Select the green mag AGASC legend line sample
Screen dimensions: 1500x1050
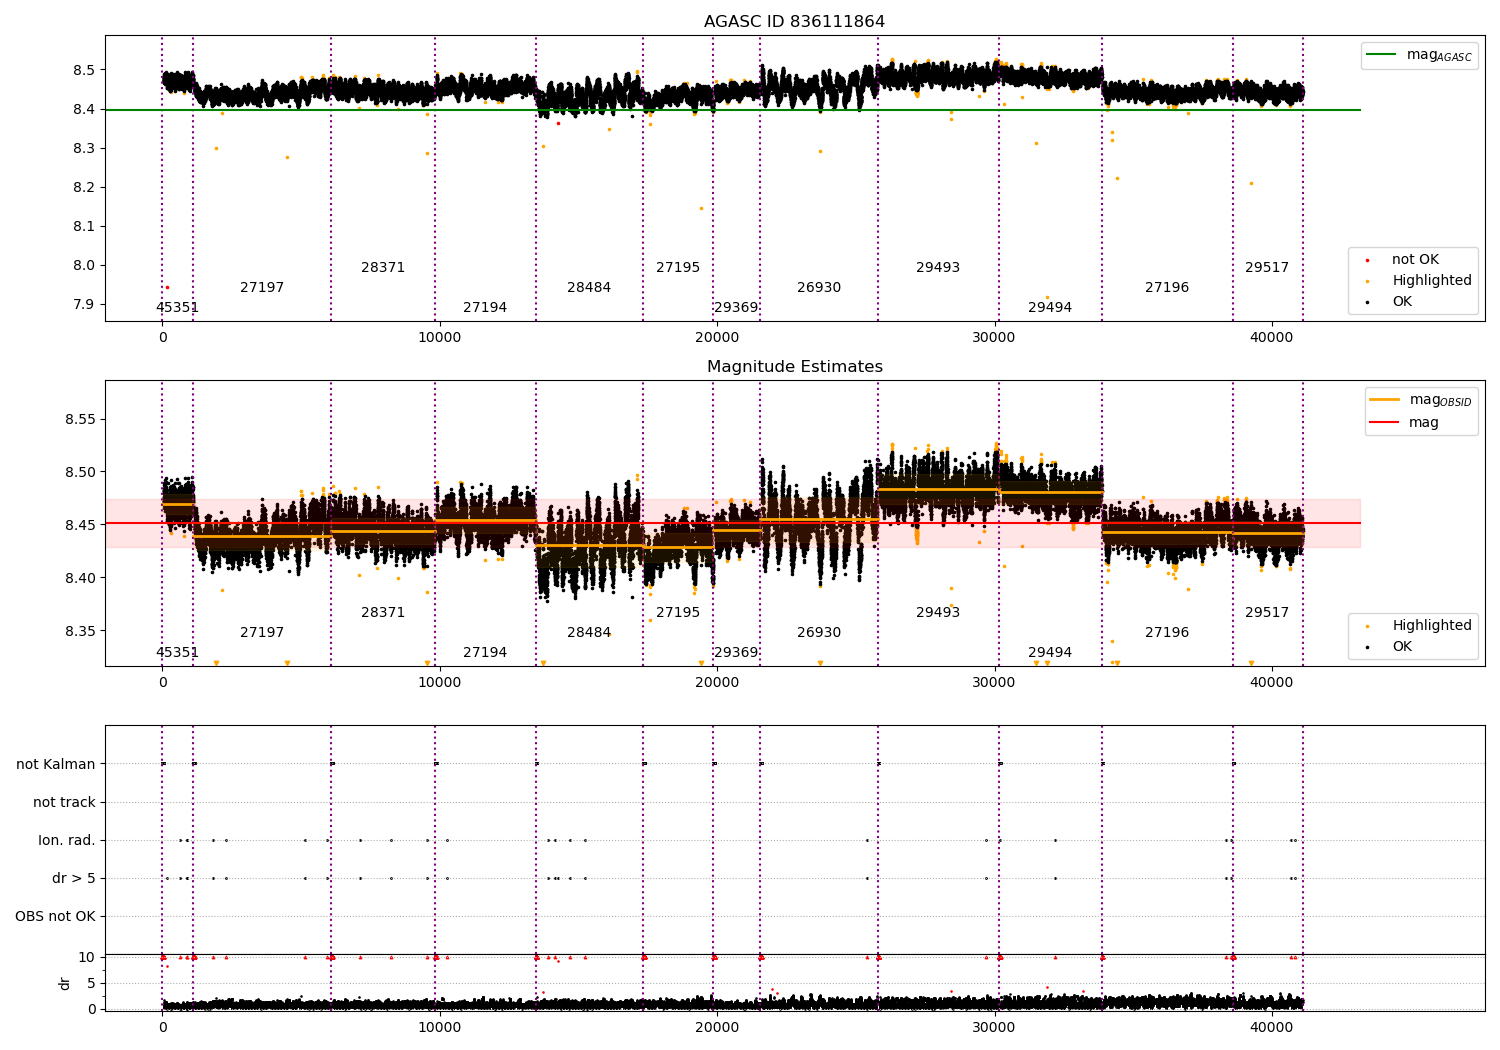coord(1381,55)
